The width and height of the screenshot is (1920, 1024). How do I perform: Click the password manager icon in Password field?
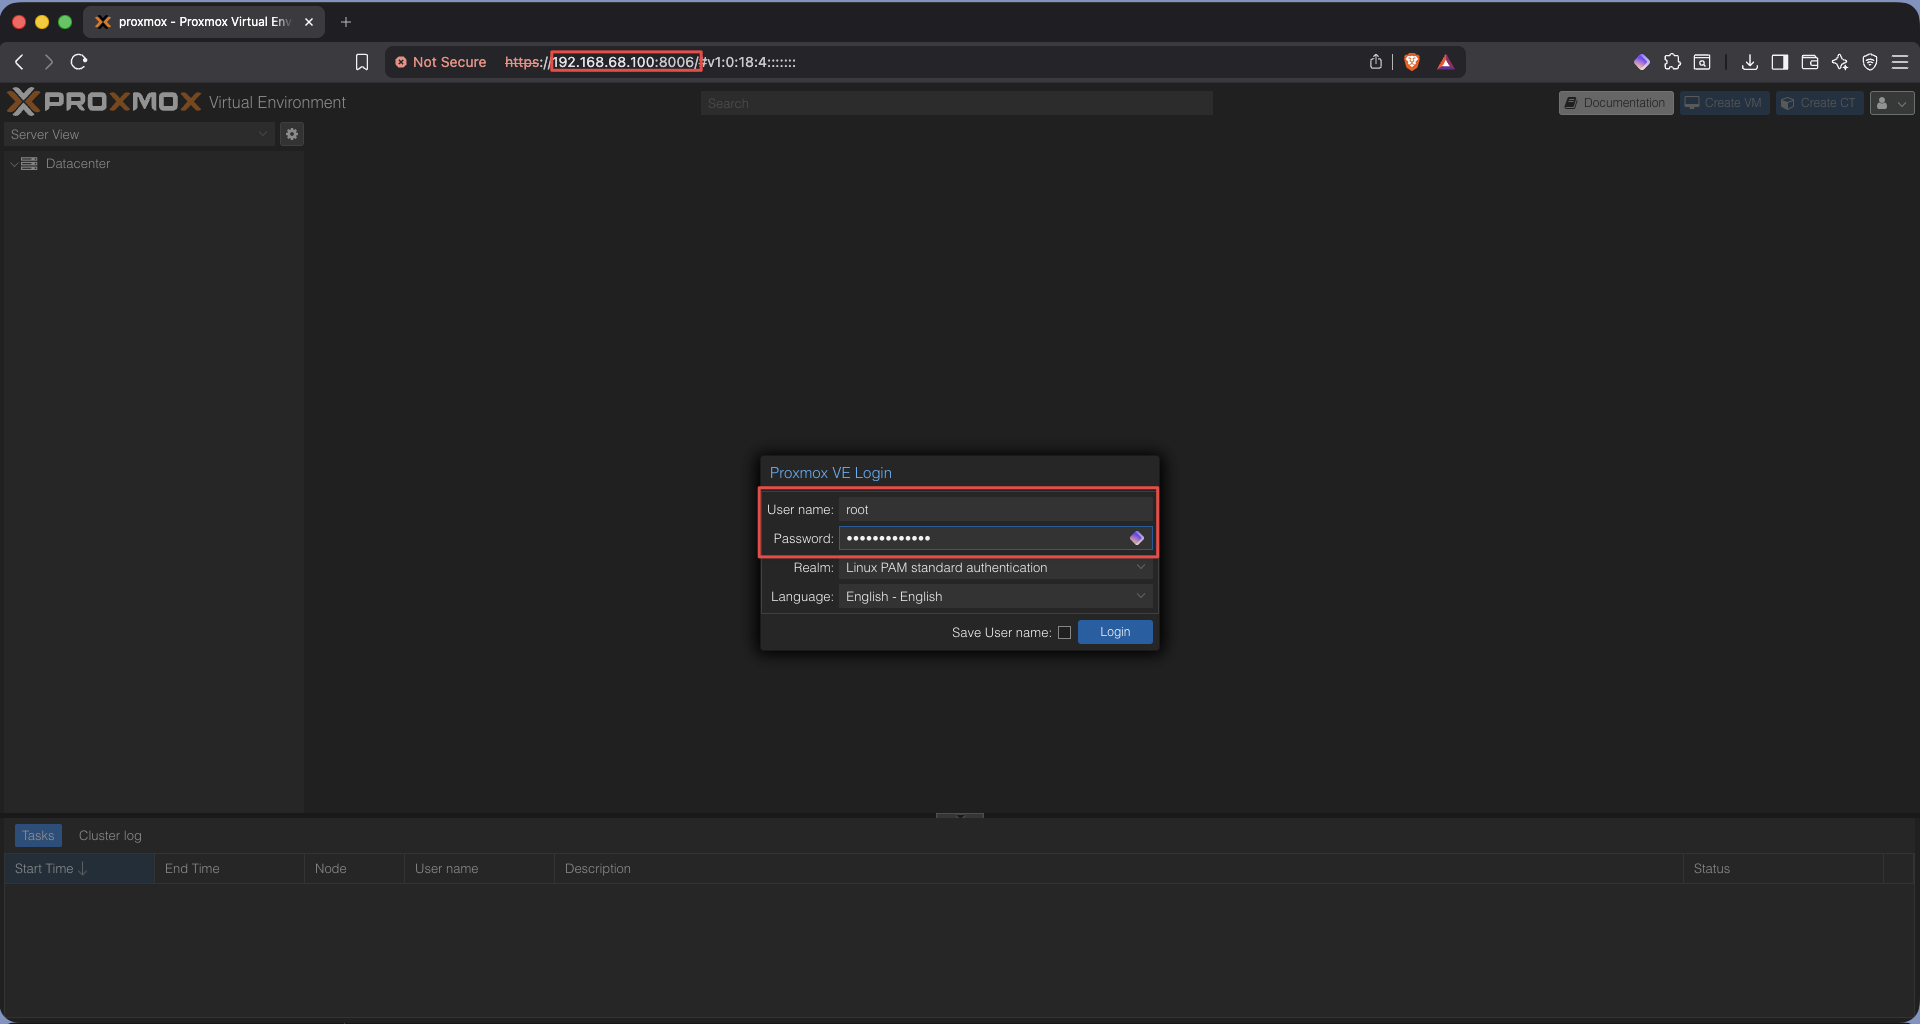point(1137,538)
